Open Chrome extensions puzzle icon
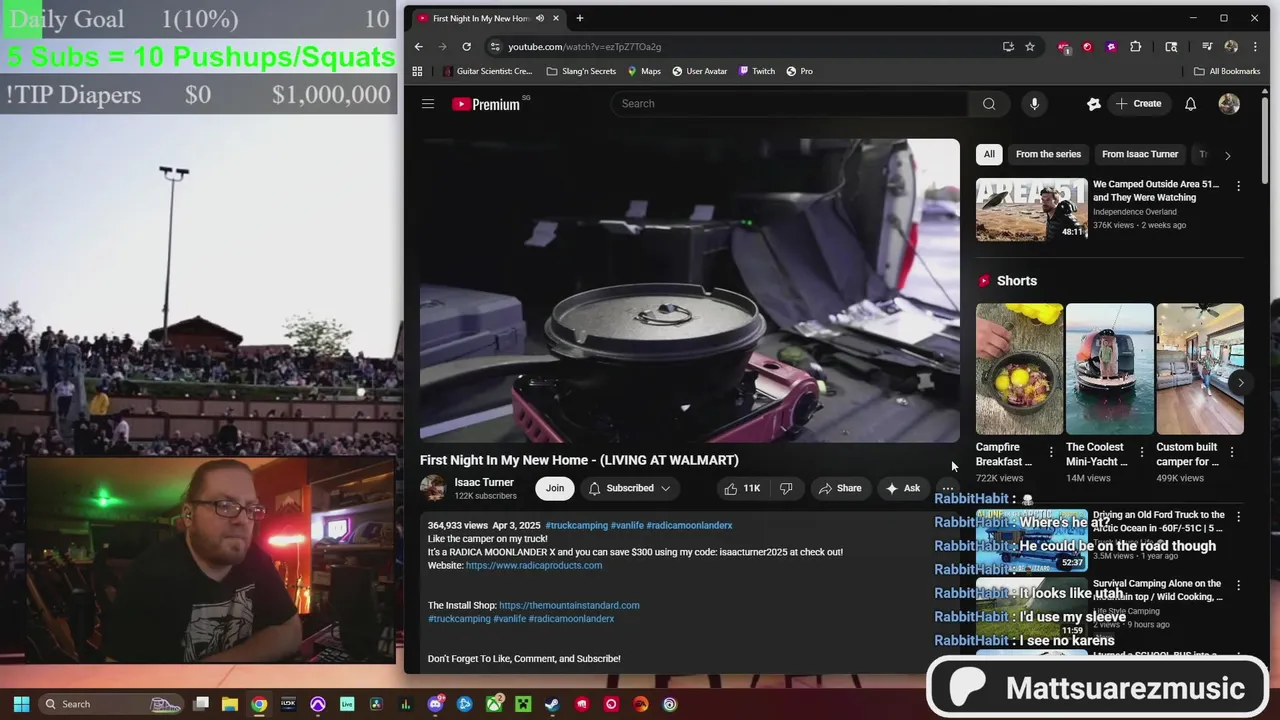The image size is (1280, 720). pyautogui.click(x=1136, y=46)
